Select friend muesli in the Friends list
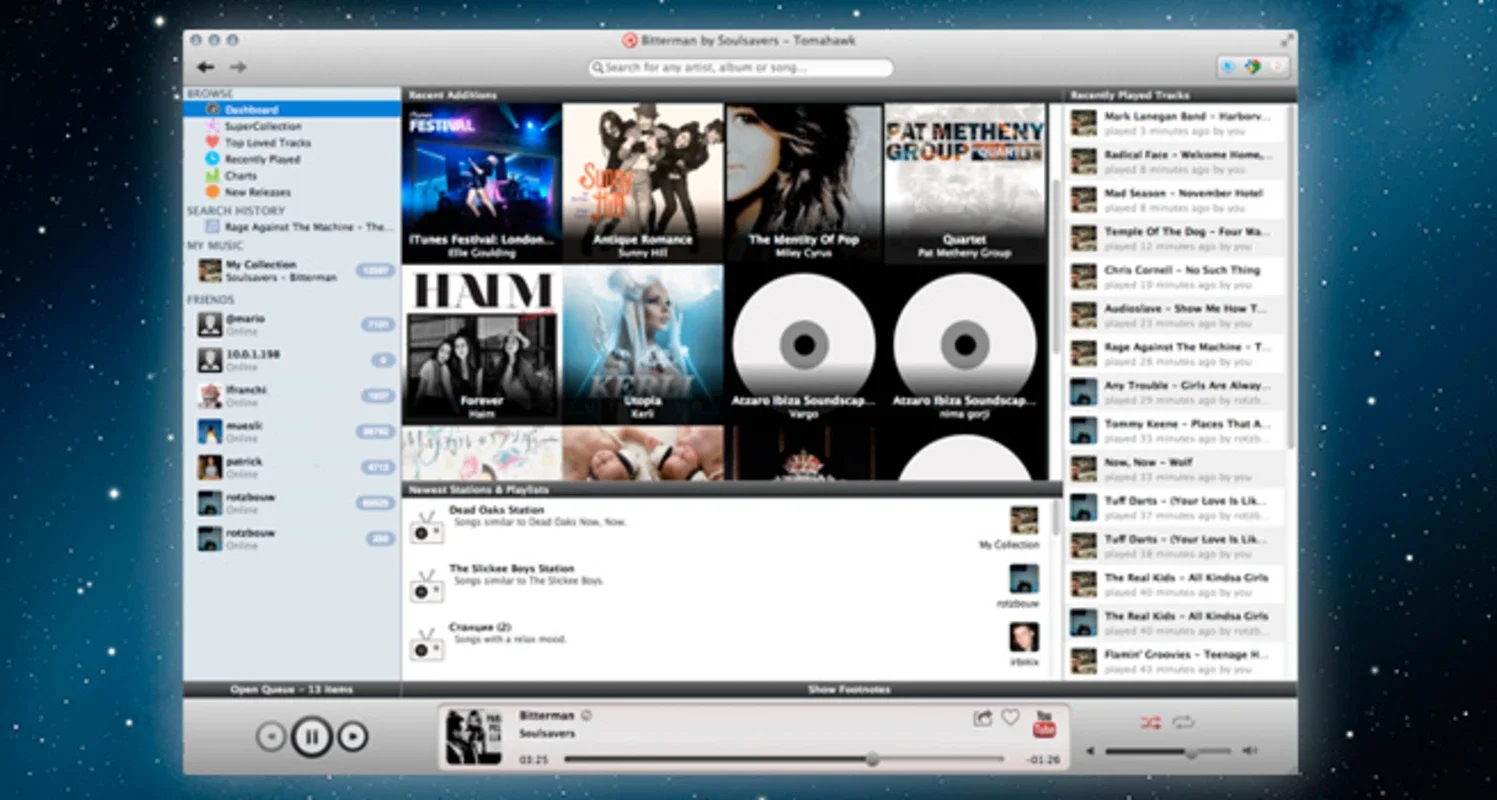 point(292,431)
